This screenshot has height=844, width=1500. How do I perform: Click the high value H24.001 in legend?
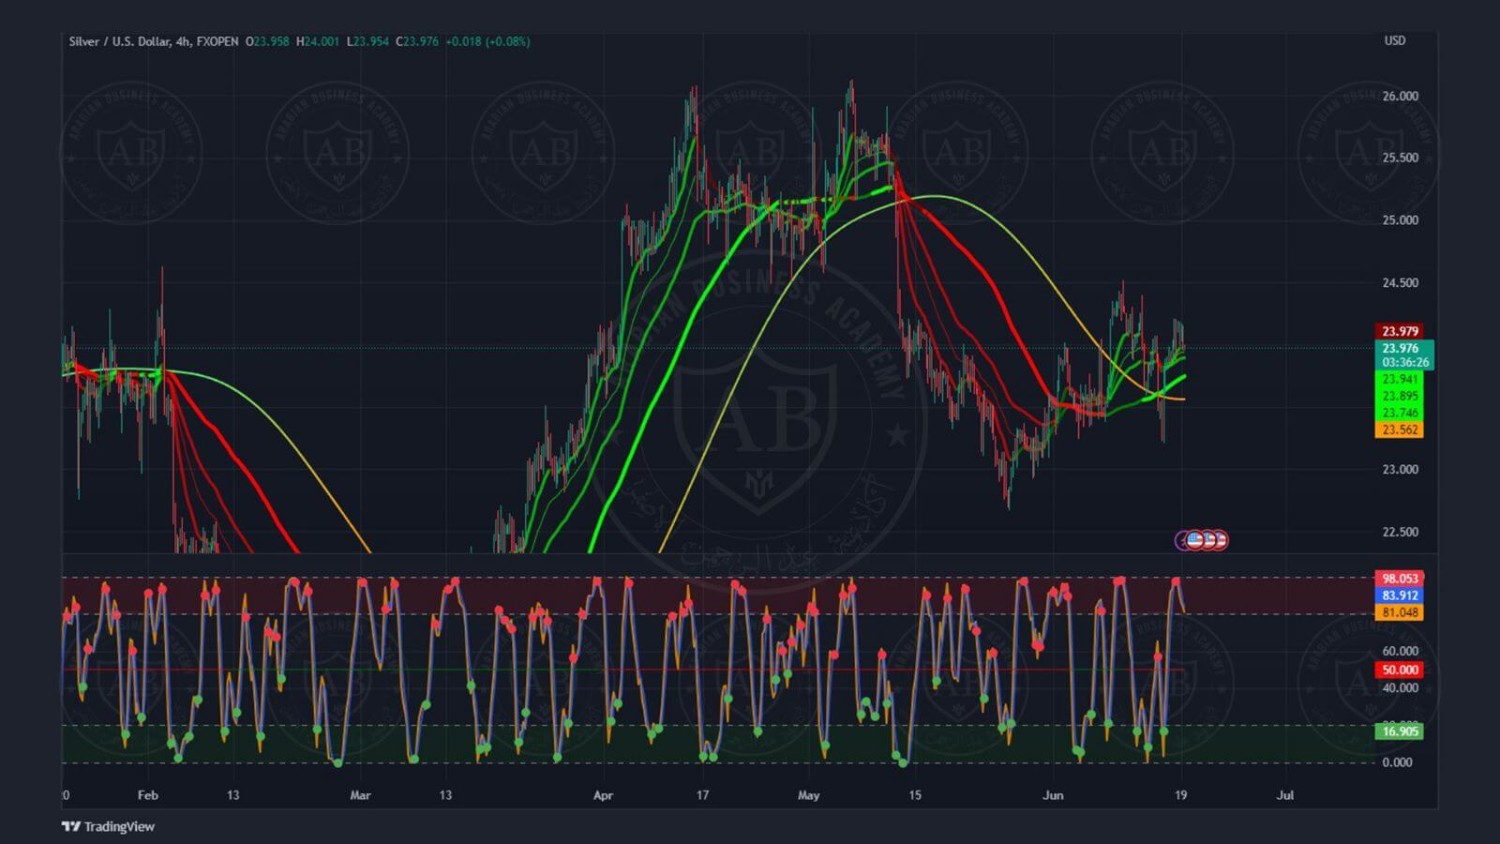click(318, 41)
